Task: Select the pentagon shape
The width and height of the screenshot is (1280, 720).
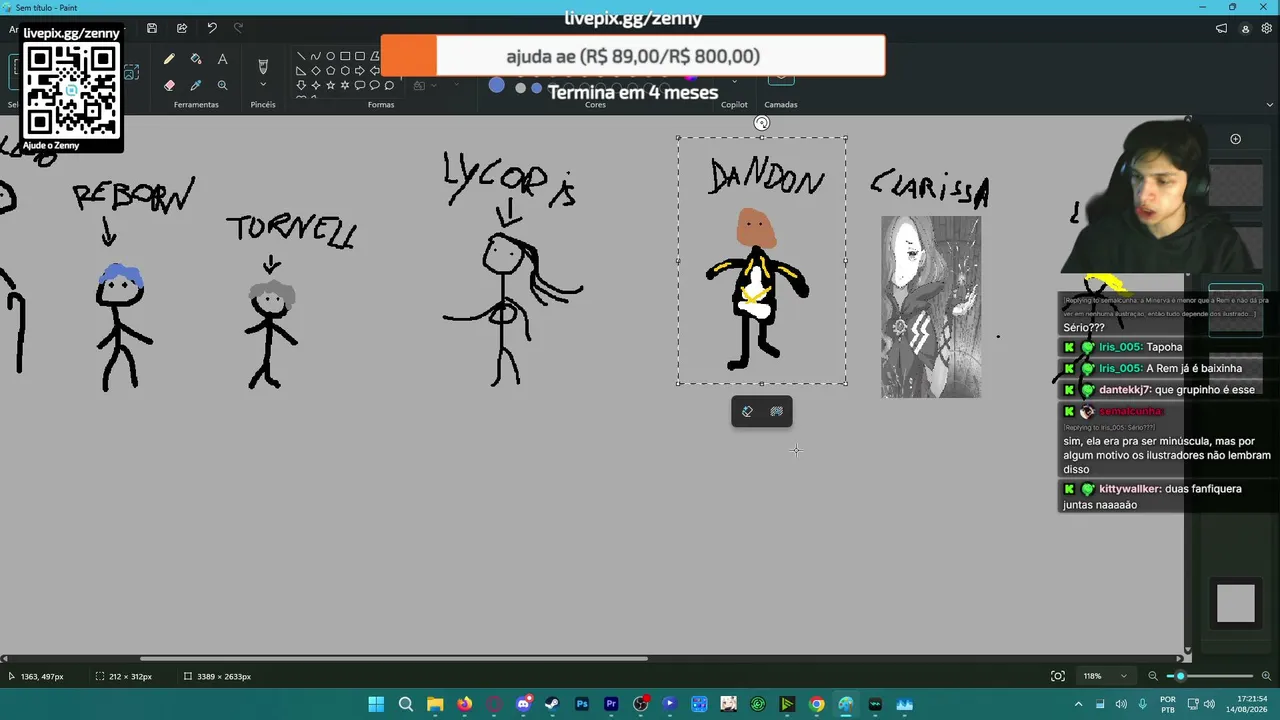Action: pyautogui.click(x=330, y=70)
